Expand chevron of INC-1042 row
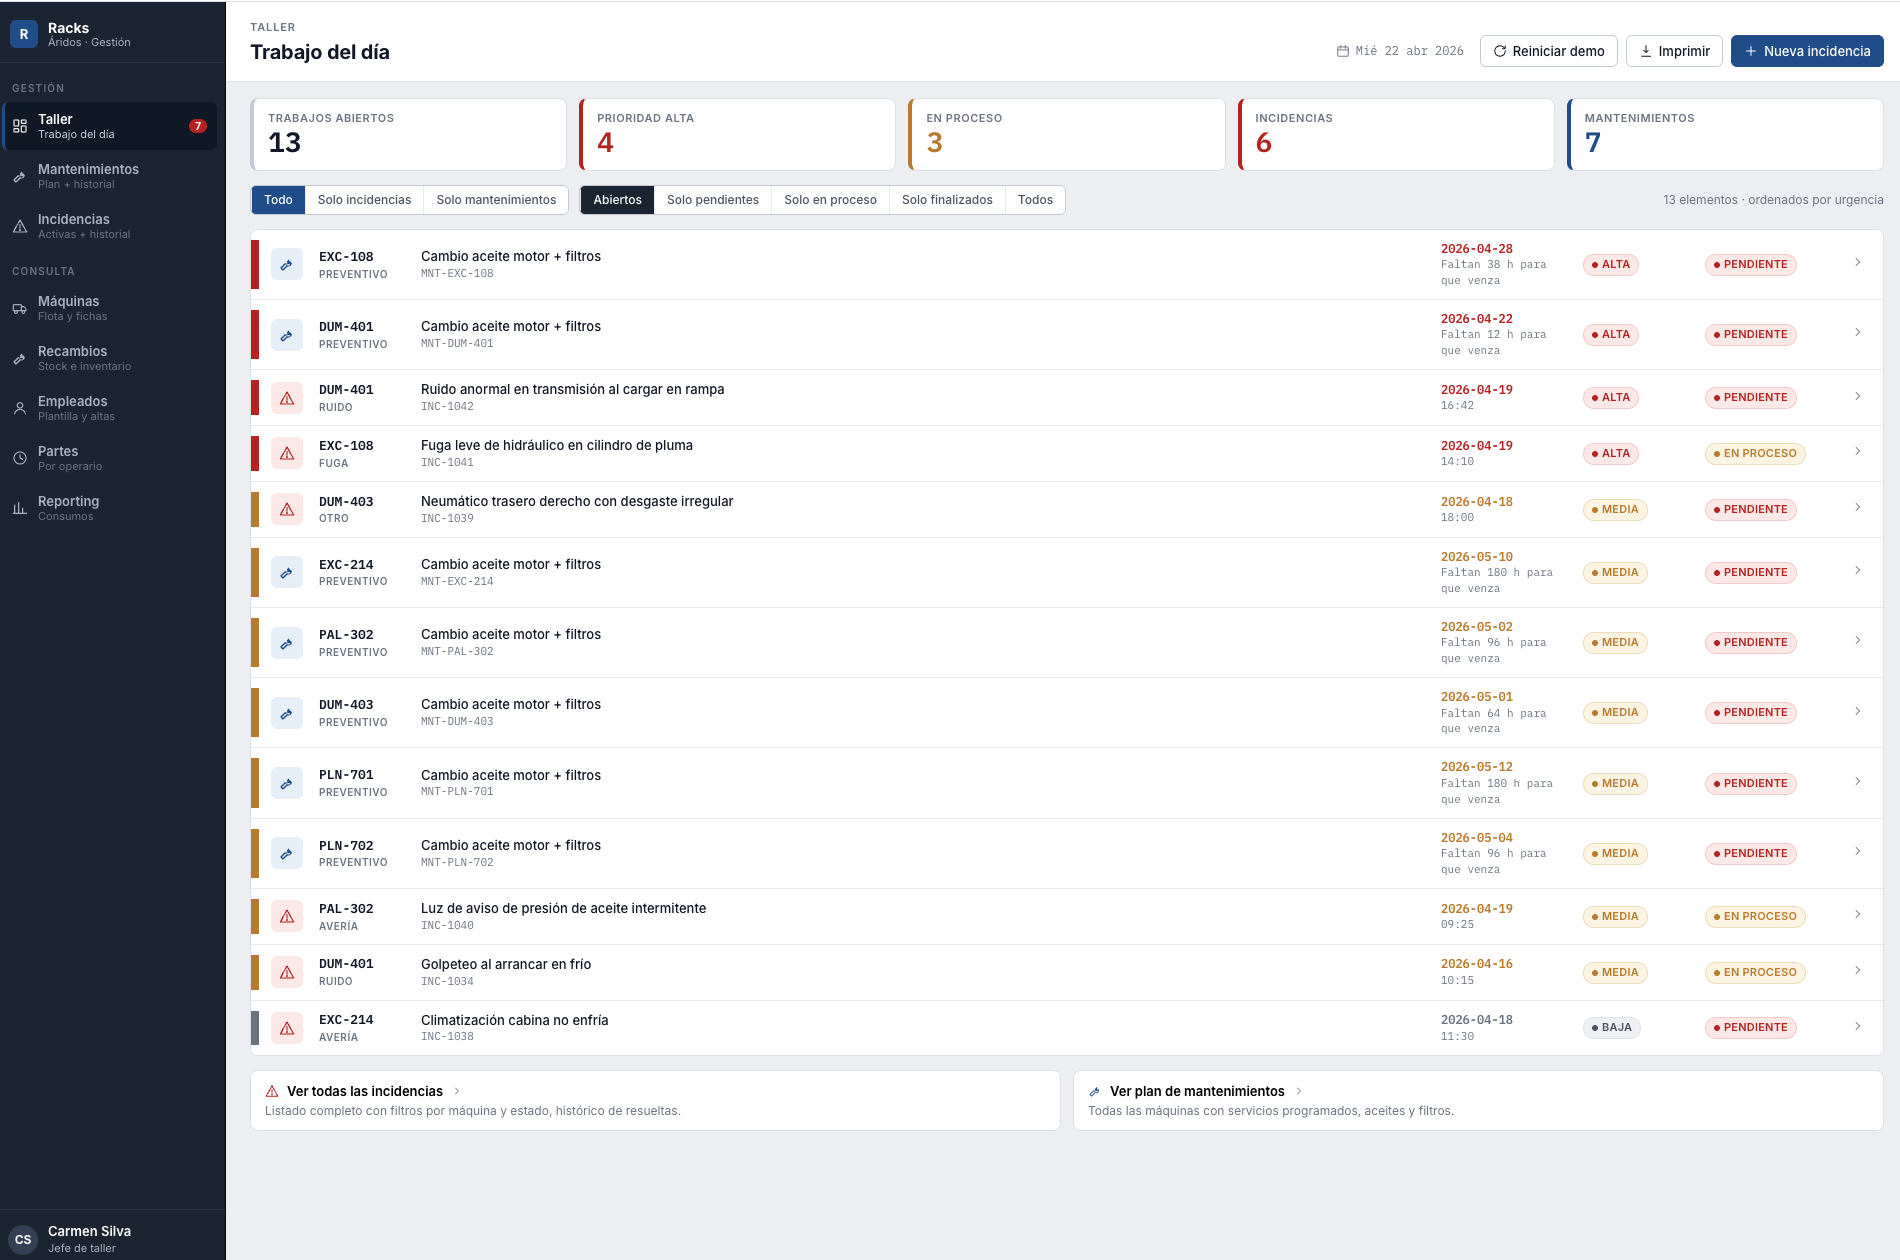The height and width of the screenshot is (1260, 1900). tap(1857, 397)
